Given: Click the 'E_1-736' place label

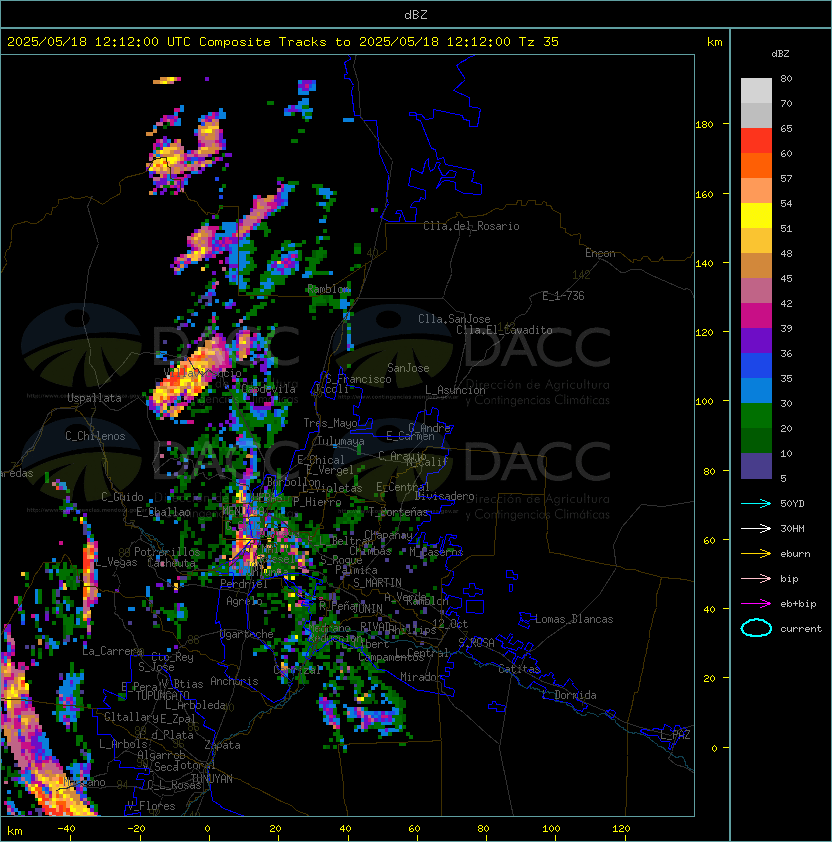Looking at the screenshot, I should point(563,296).
